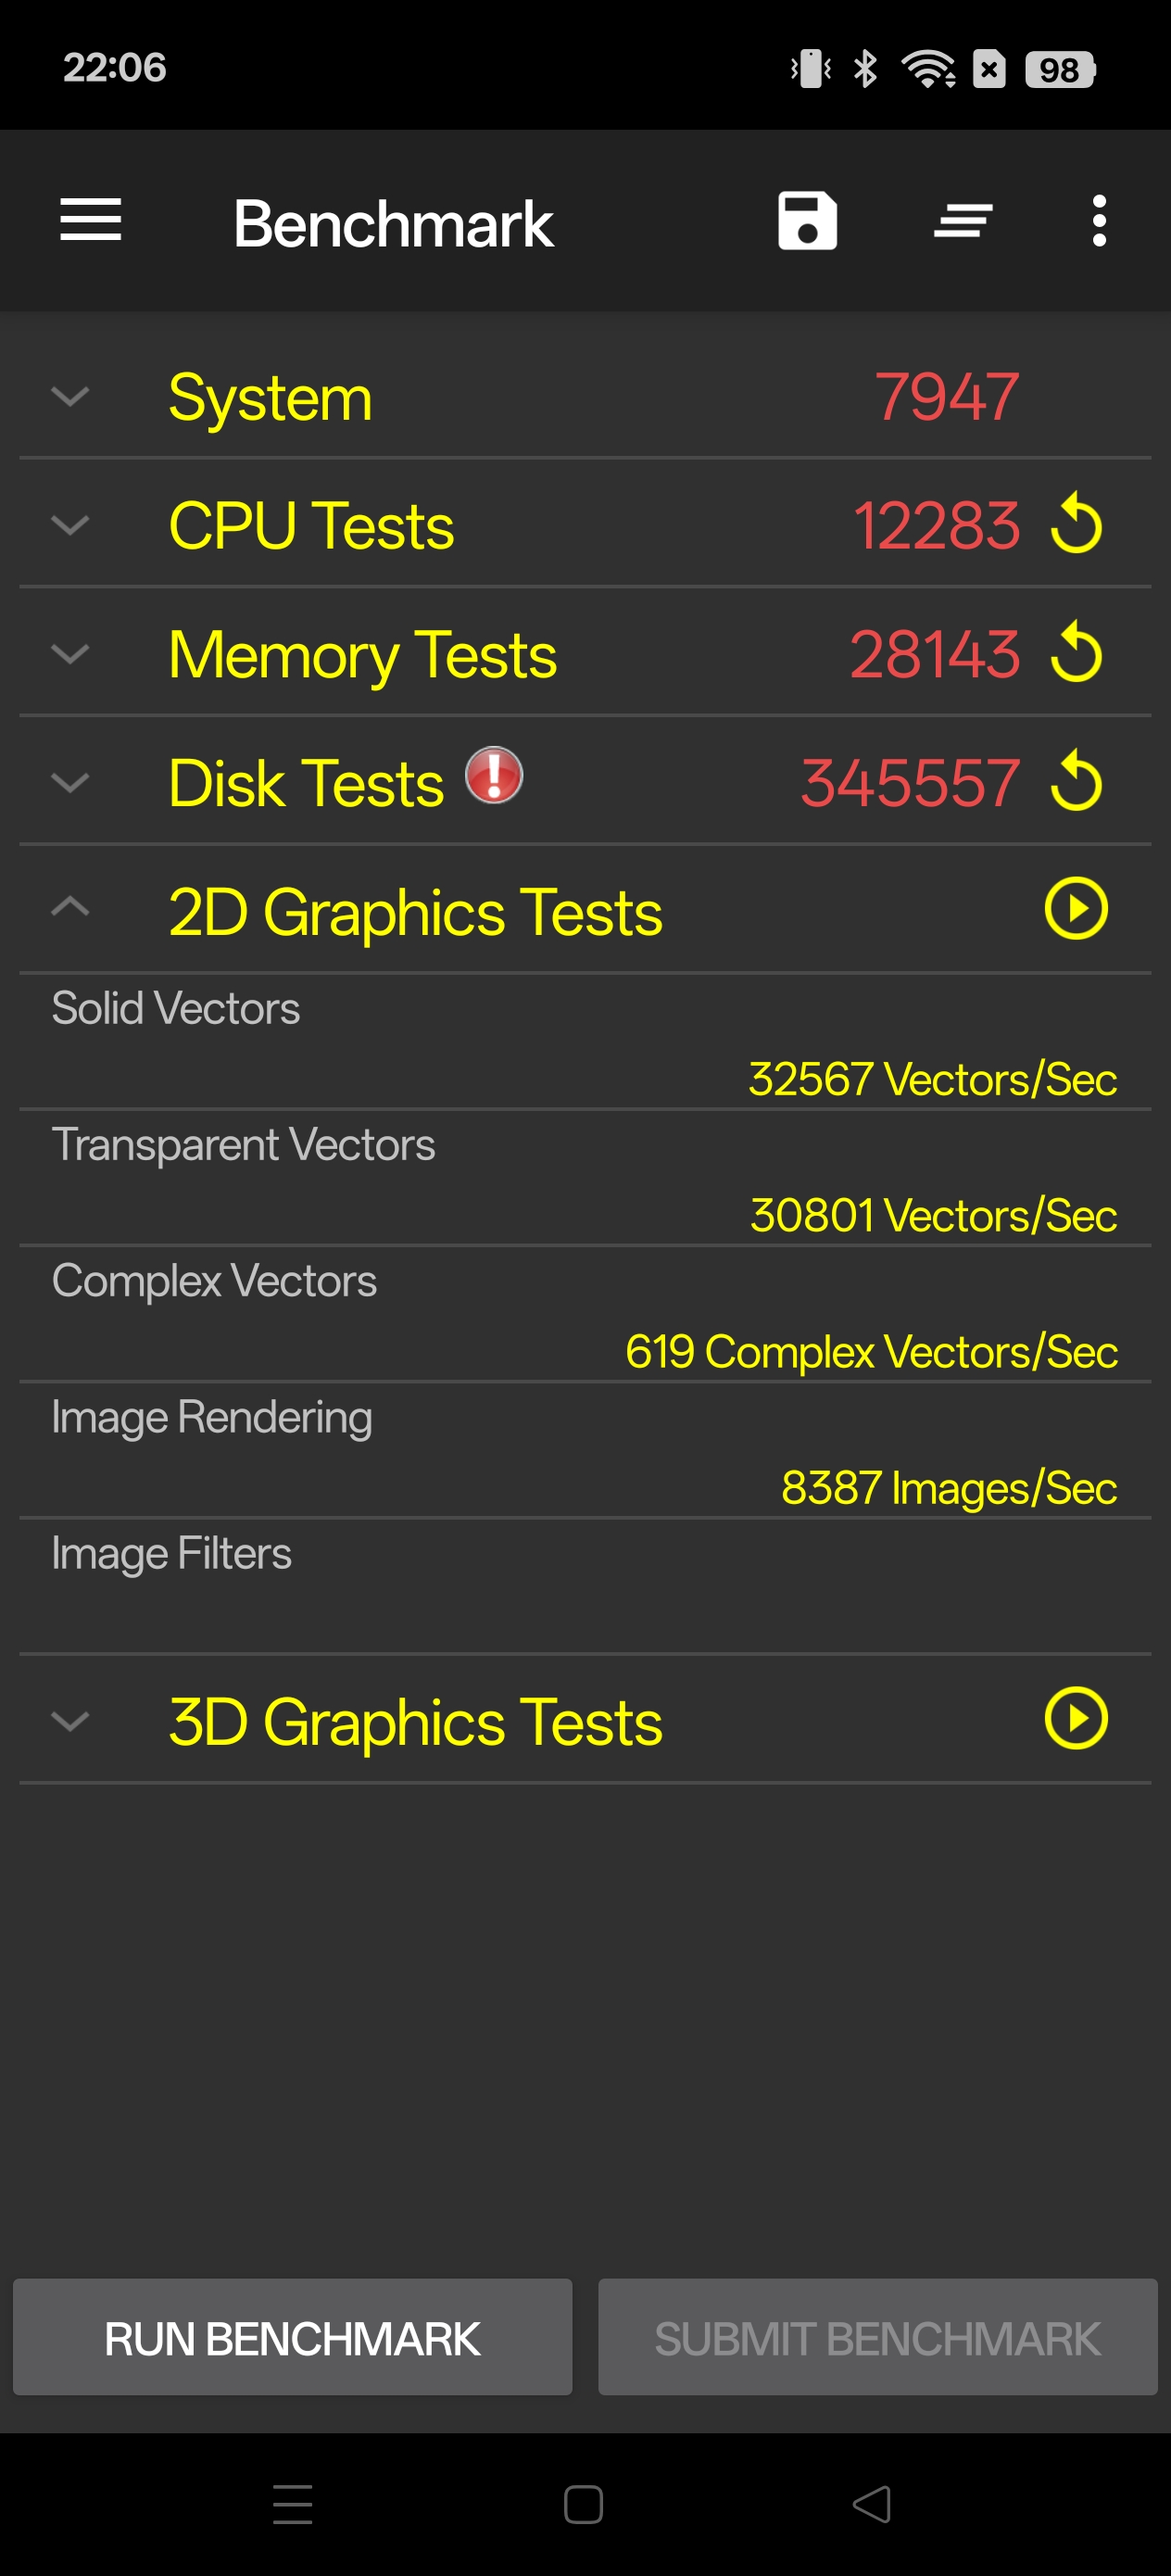Tap the Disk Tests red warning icon
Image resolution: width=1171 pixels, height=2576 pixels.
click(x=494, y=775)
